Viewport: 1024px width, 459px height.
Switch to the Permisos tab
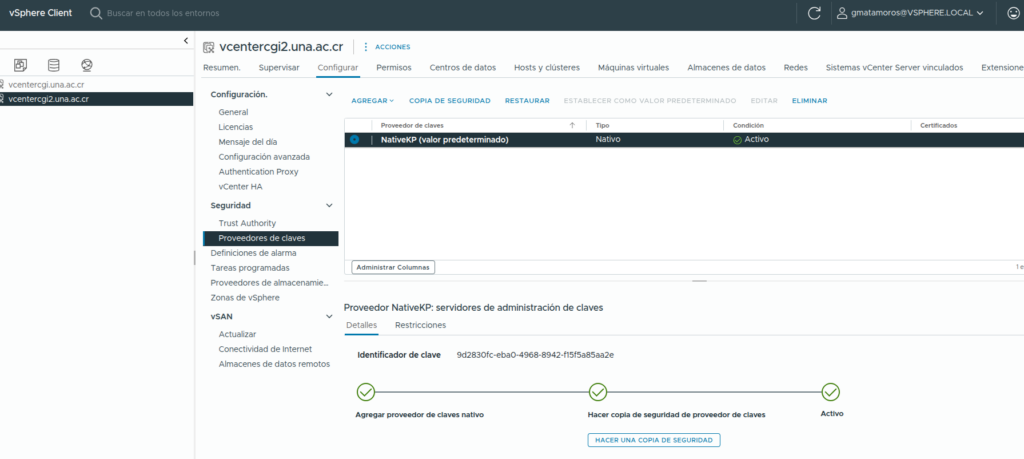pyautogui.click(x=393, y=68)
